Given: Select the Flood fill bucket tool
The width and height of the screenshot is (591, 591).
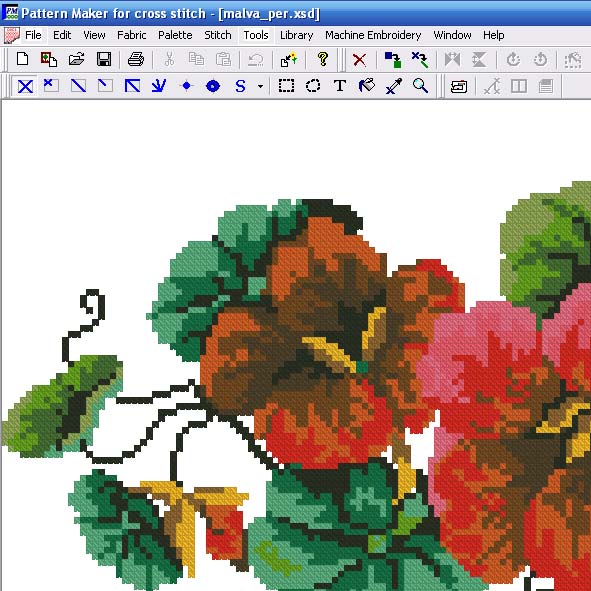Looking at the screenshot, I should pyautogui.click(x=366, y=86).
